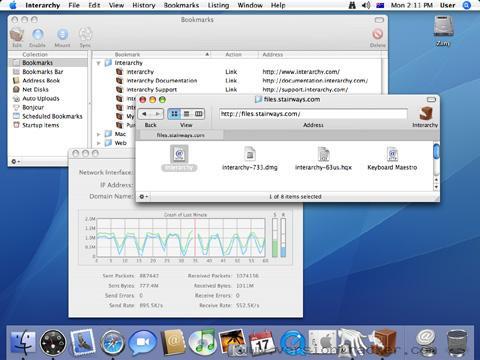The height and width of the screenshot is (360, 480).
Task: Open Finder from the Dock
Action: pos(23,342)
